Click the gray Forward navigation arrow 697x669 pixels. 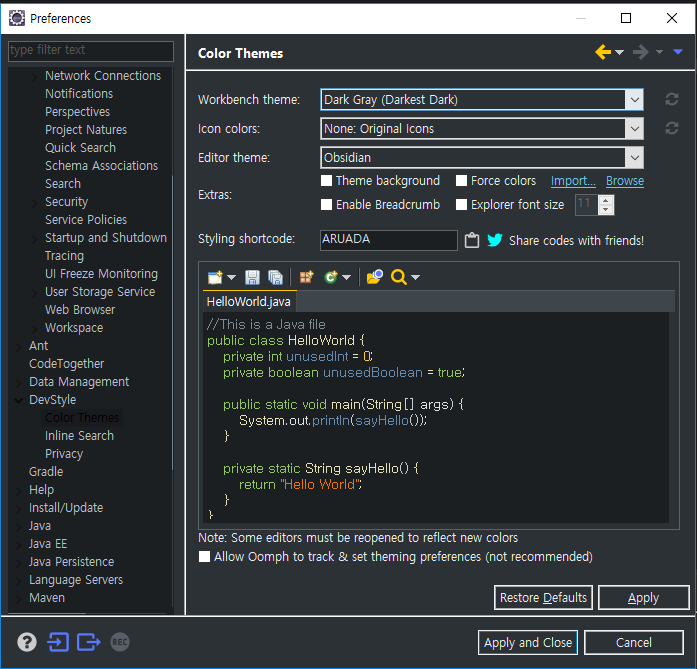point(641,52)
